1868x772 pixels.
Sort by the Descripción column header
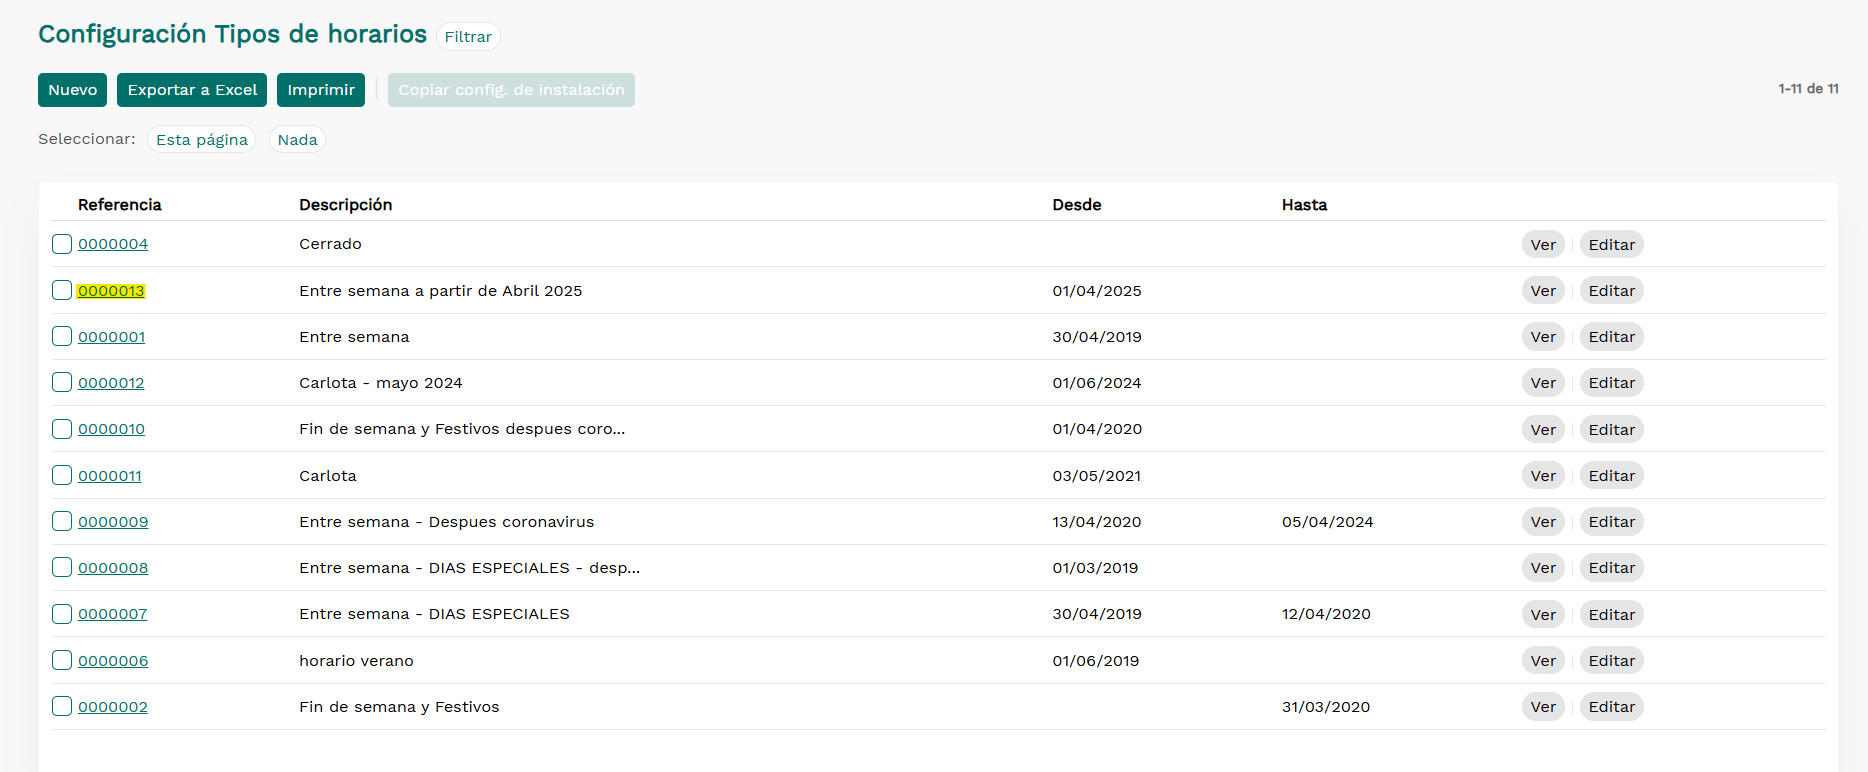coord(345,205)
